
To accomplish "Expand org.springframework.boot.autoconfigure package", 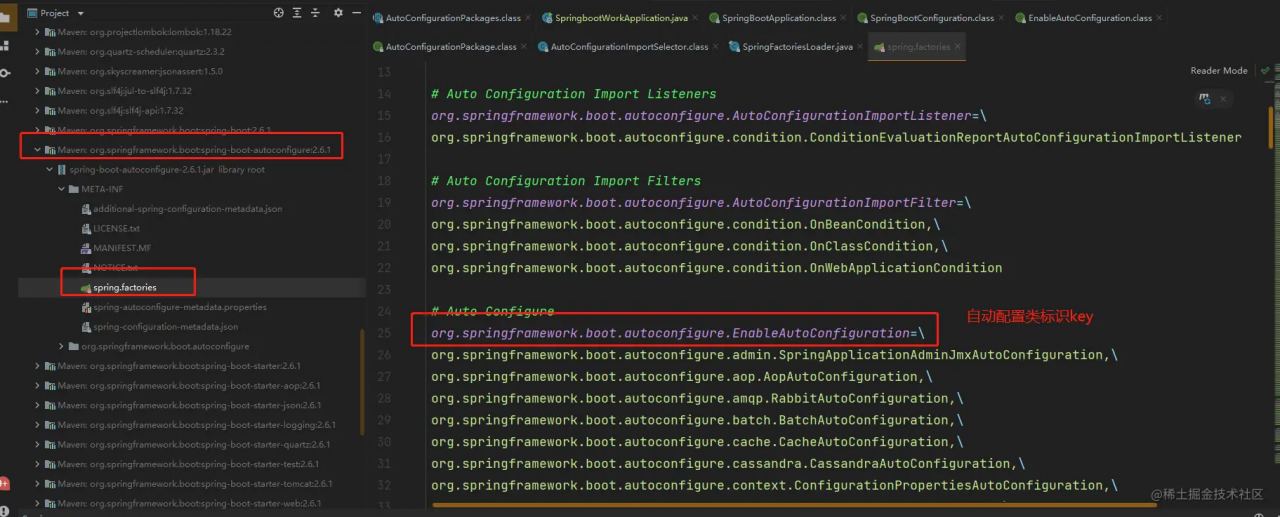I will point(62,346).
